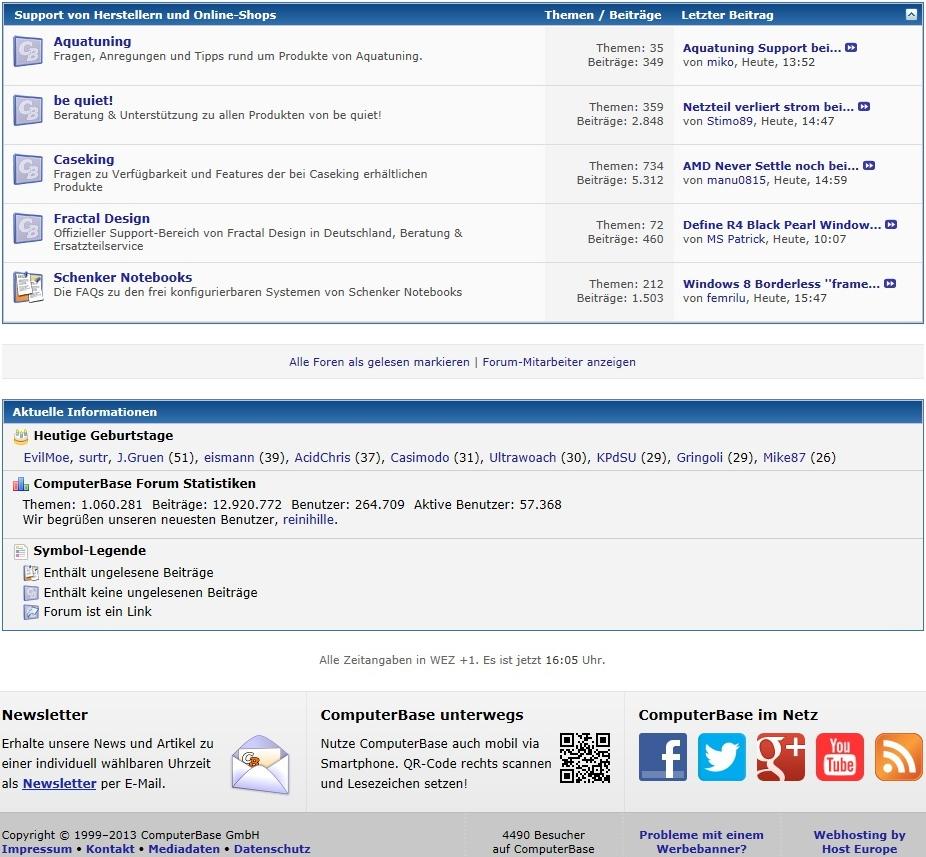Image resolution: width=926 pixels, height=857 pixels.
Task: Open the Impressum page
Action: (x=37, y=849)
